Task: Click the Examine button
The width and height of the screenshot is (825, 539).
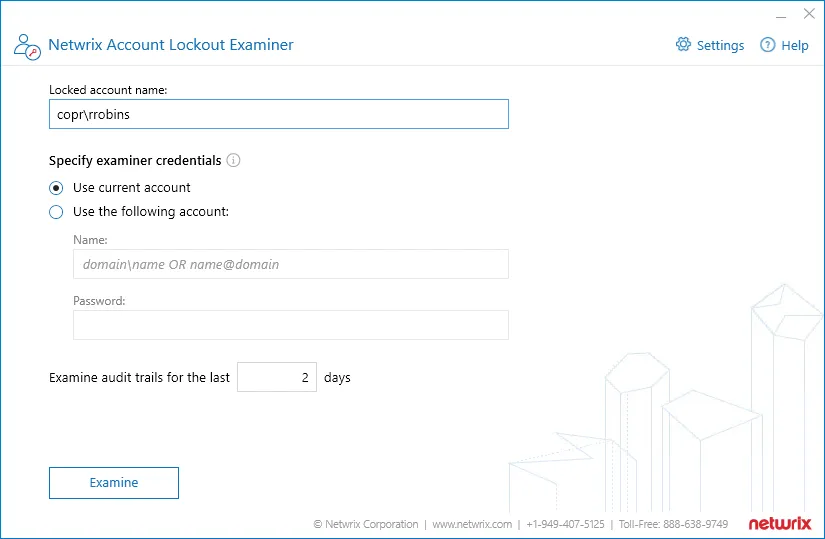Action: click(114, 483)
